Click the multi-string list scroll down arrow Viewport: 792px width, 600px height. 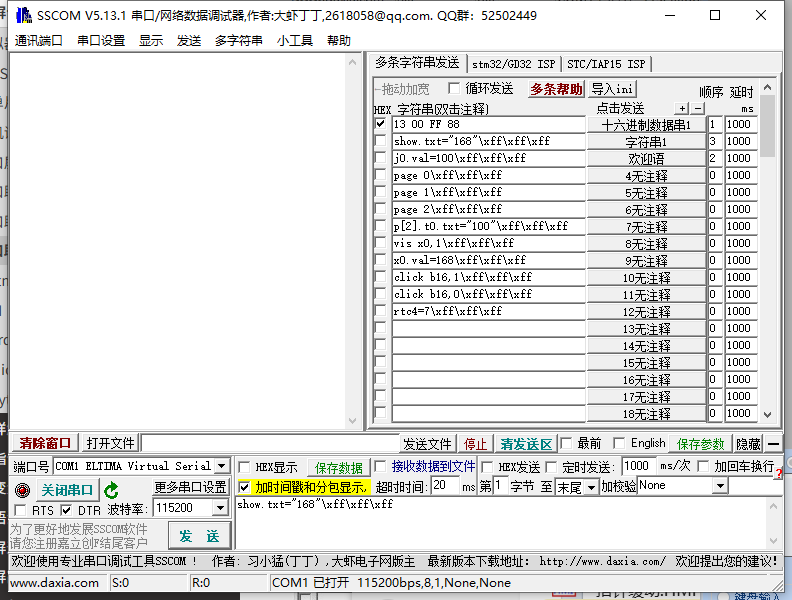coord(767,415)
